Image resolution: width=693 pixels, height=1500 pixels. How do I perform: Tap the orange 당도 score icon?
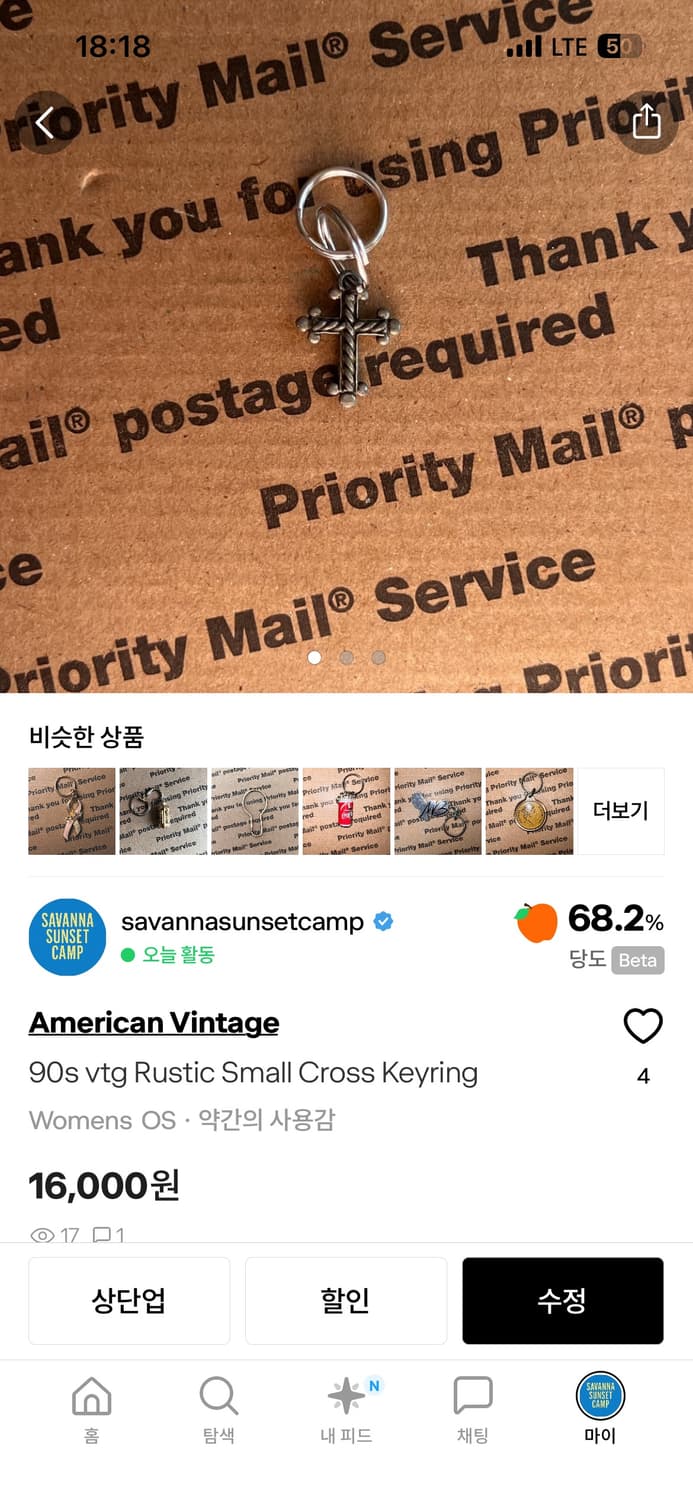click(536, 922)
